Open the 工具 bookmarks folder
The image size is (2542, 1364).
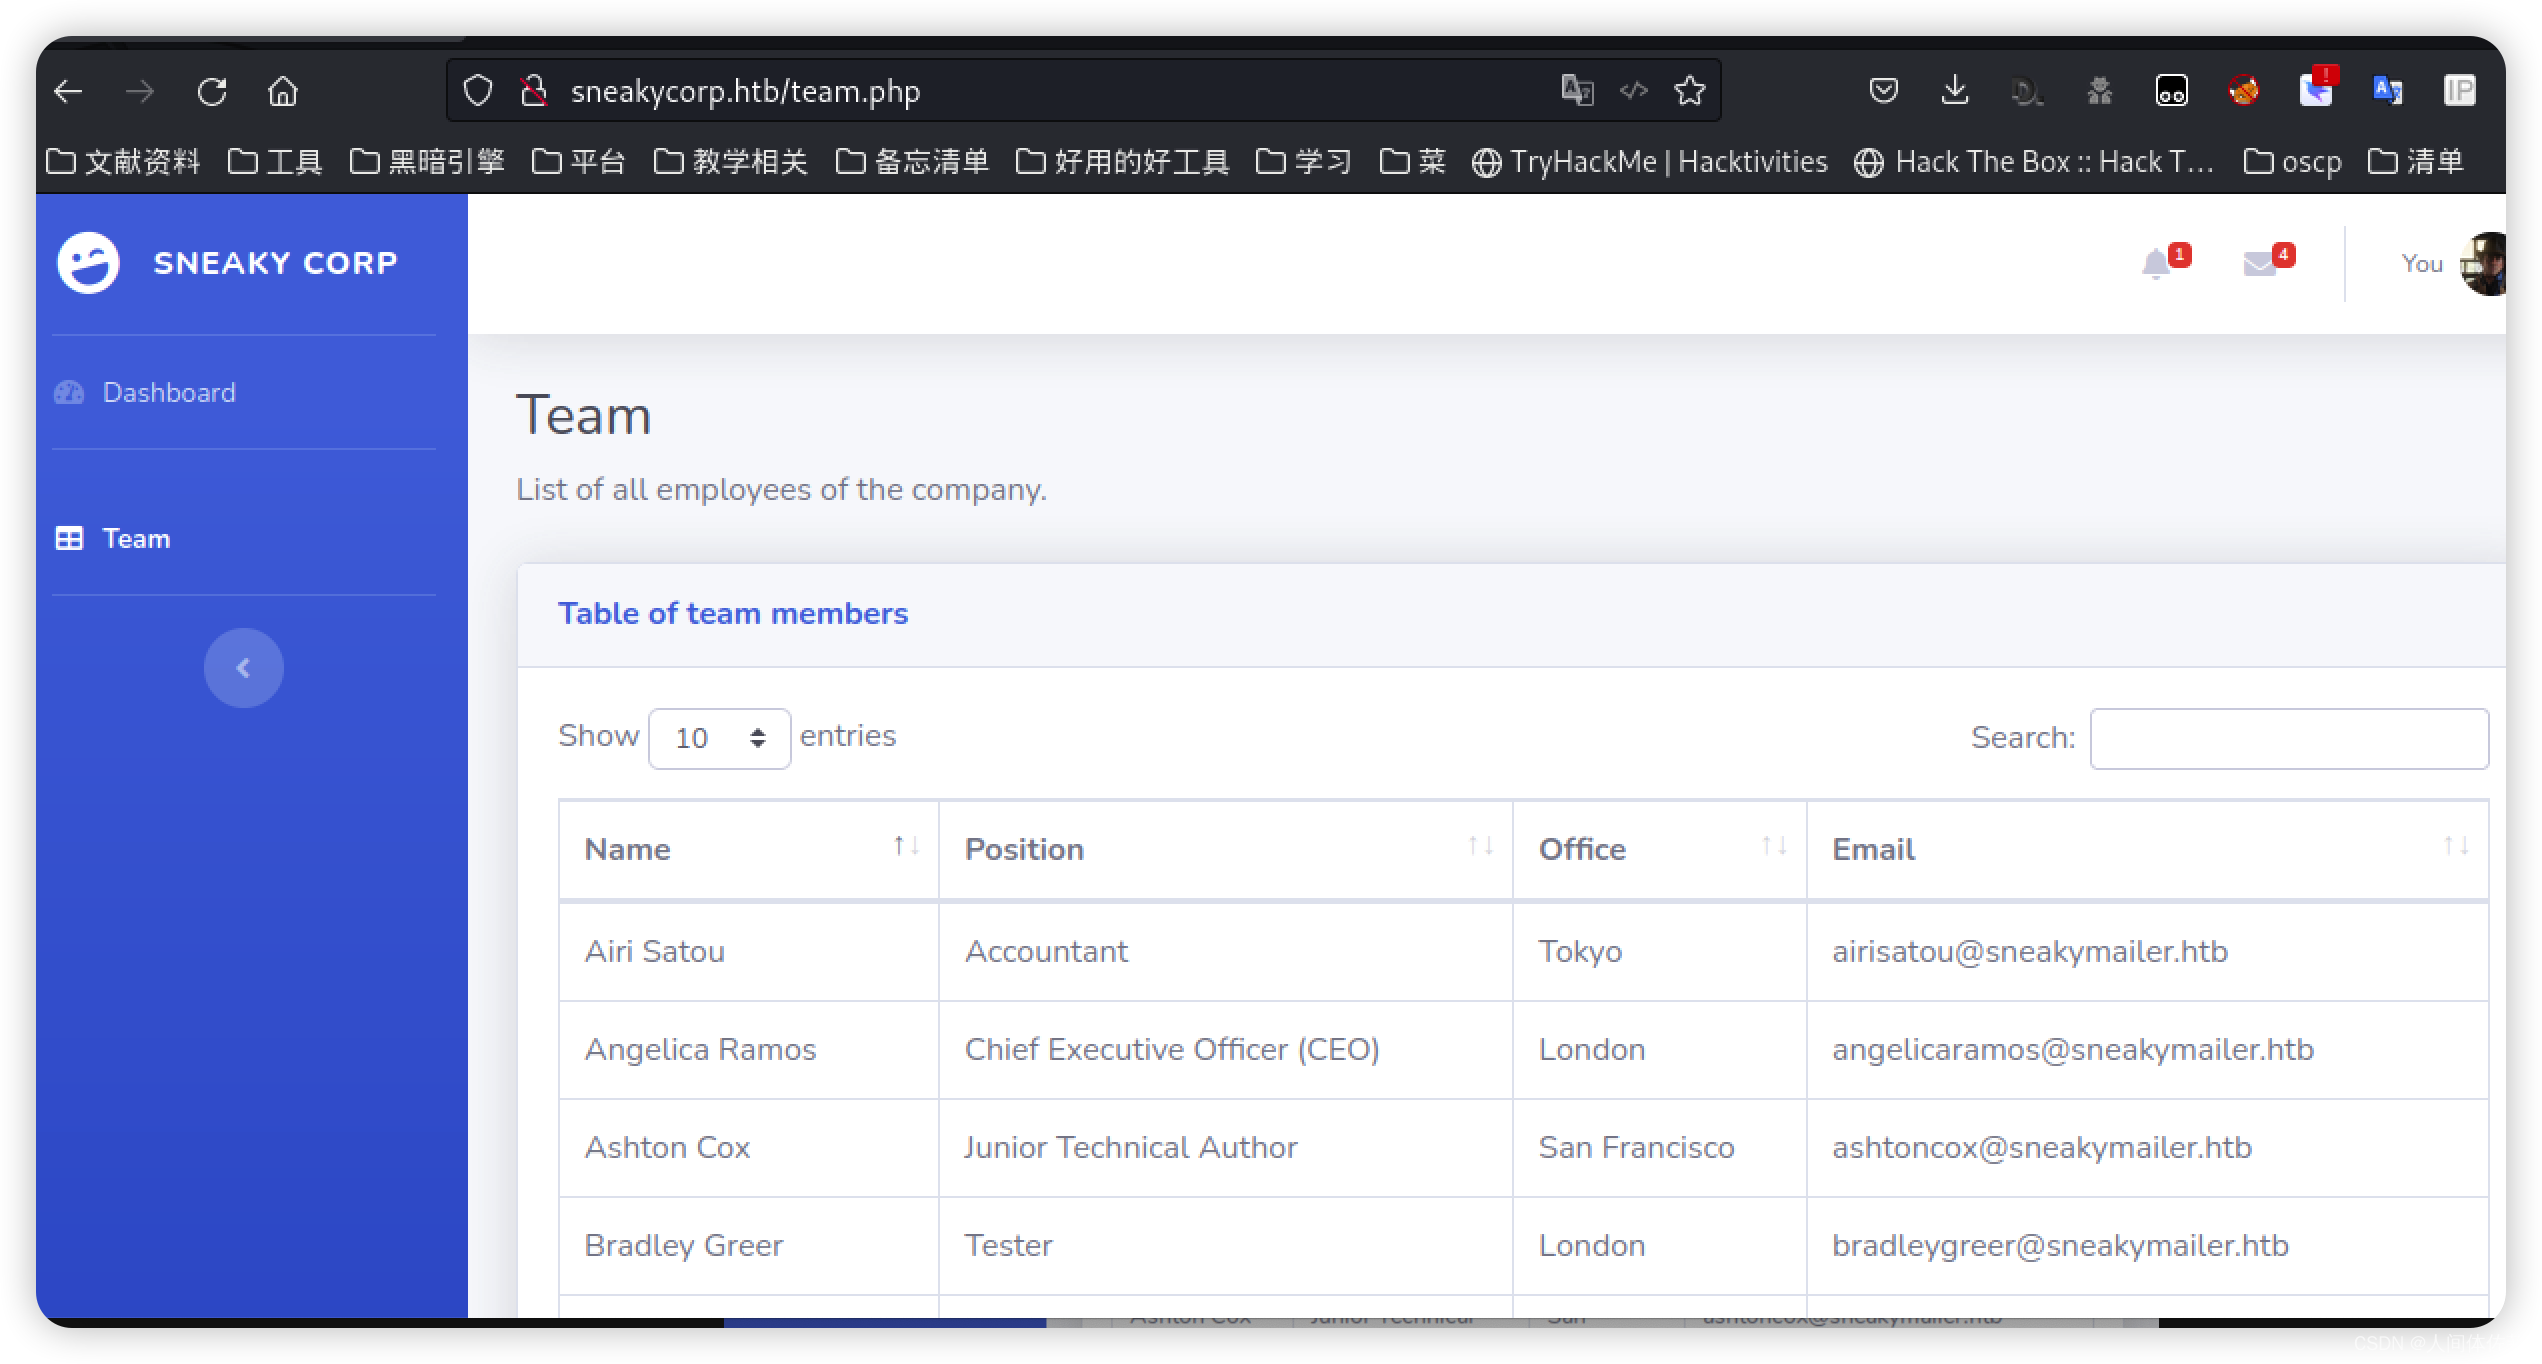click(275, 162)
